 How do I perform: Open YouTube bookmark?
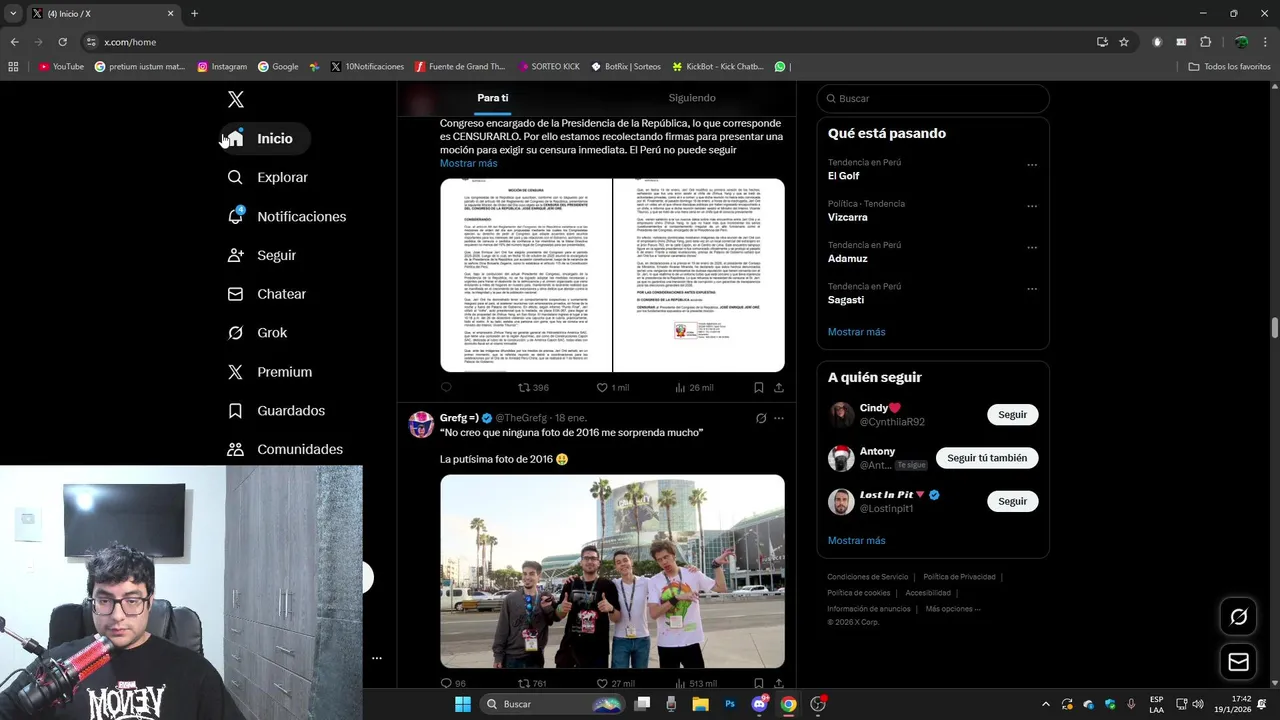click(x=61, y=67)
